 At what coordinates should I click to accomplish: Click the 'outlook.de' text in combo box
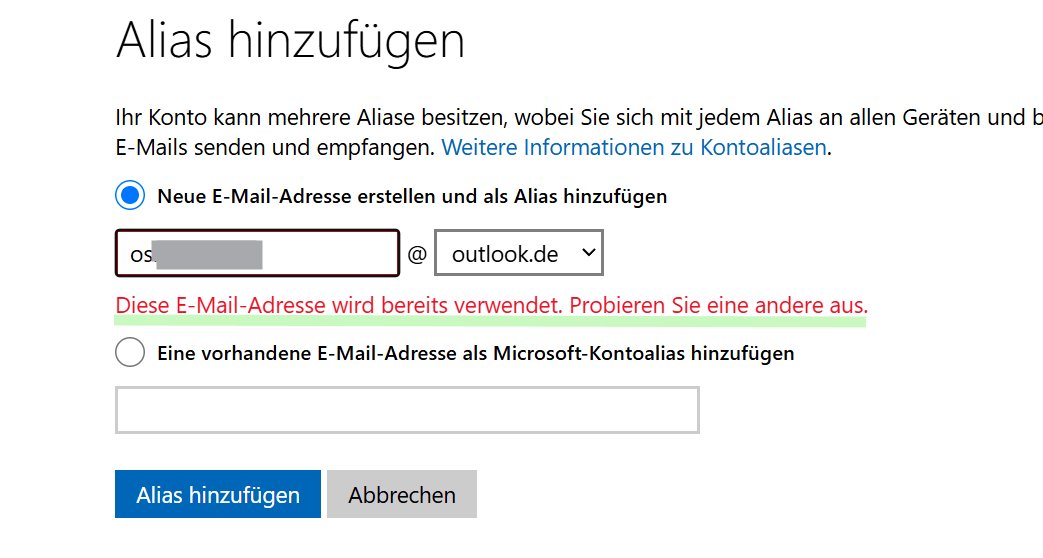[505, 254]
